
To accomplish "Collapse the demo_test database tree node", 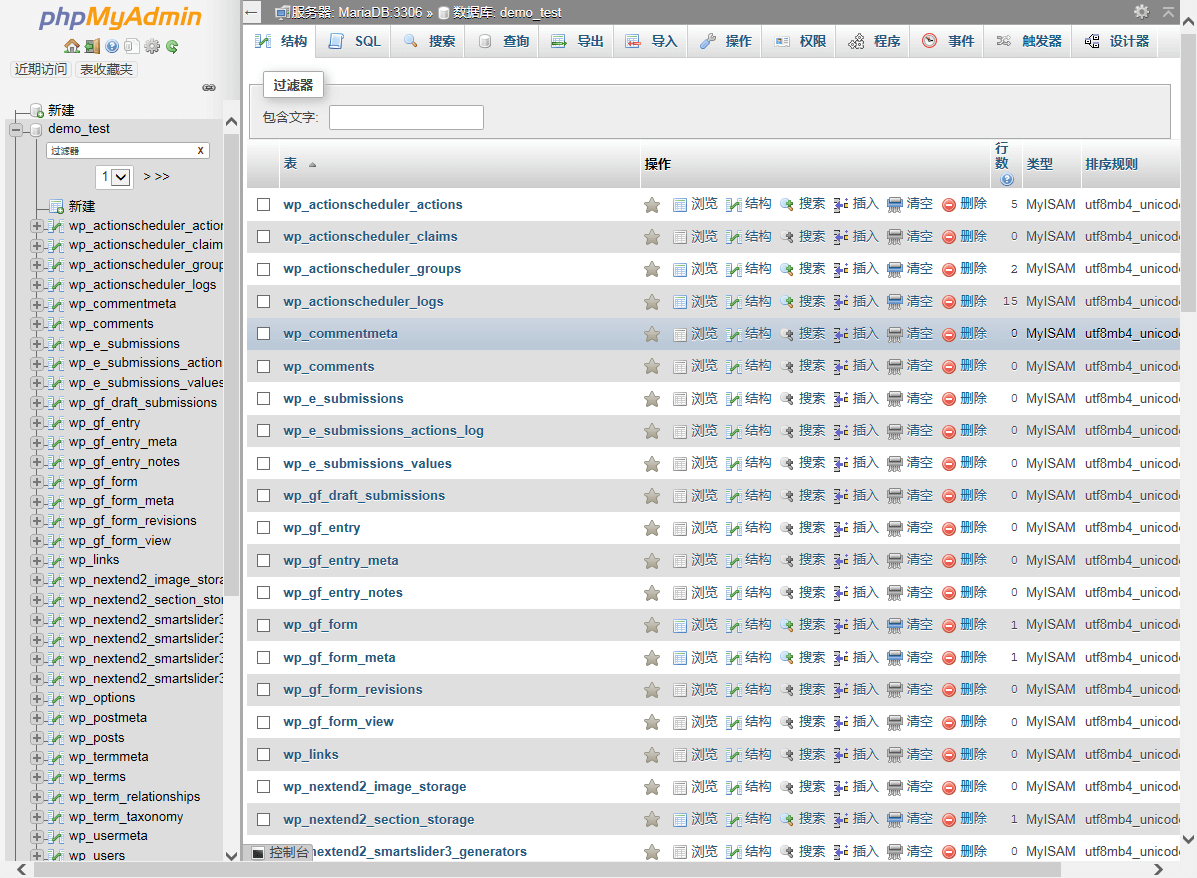I will (x=15, y=130).
